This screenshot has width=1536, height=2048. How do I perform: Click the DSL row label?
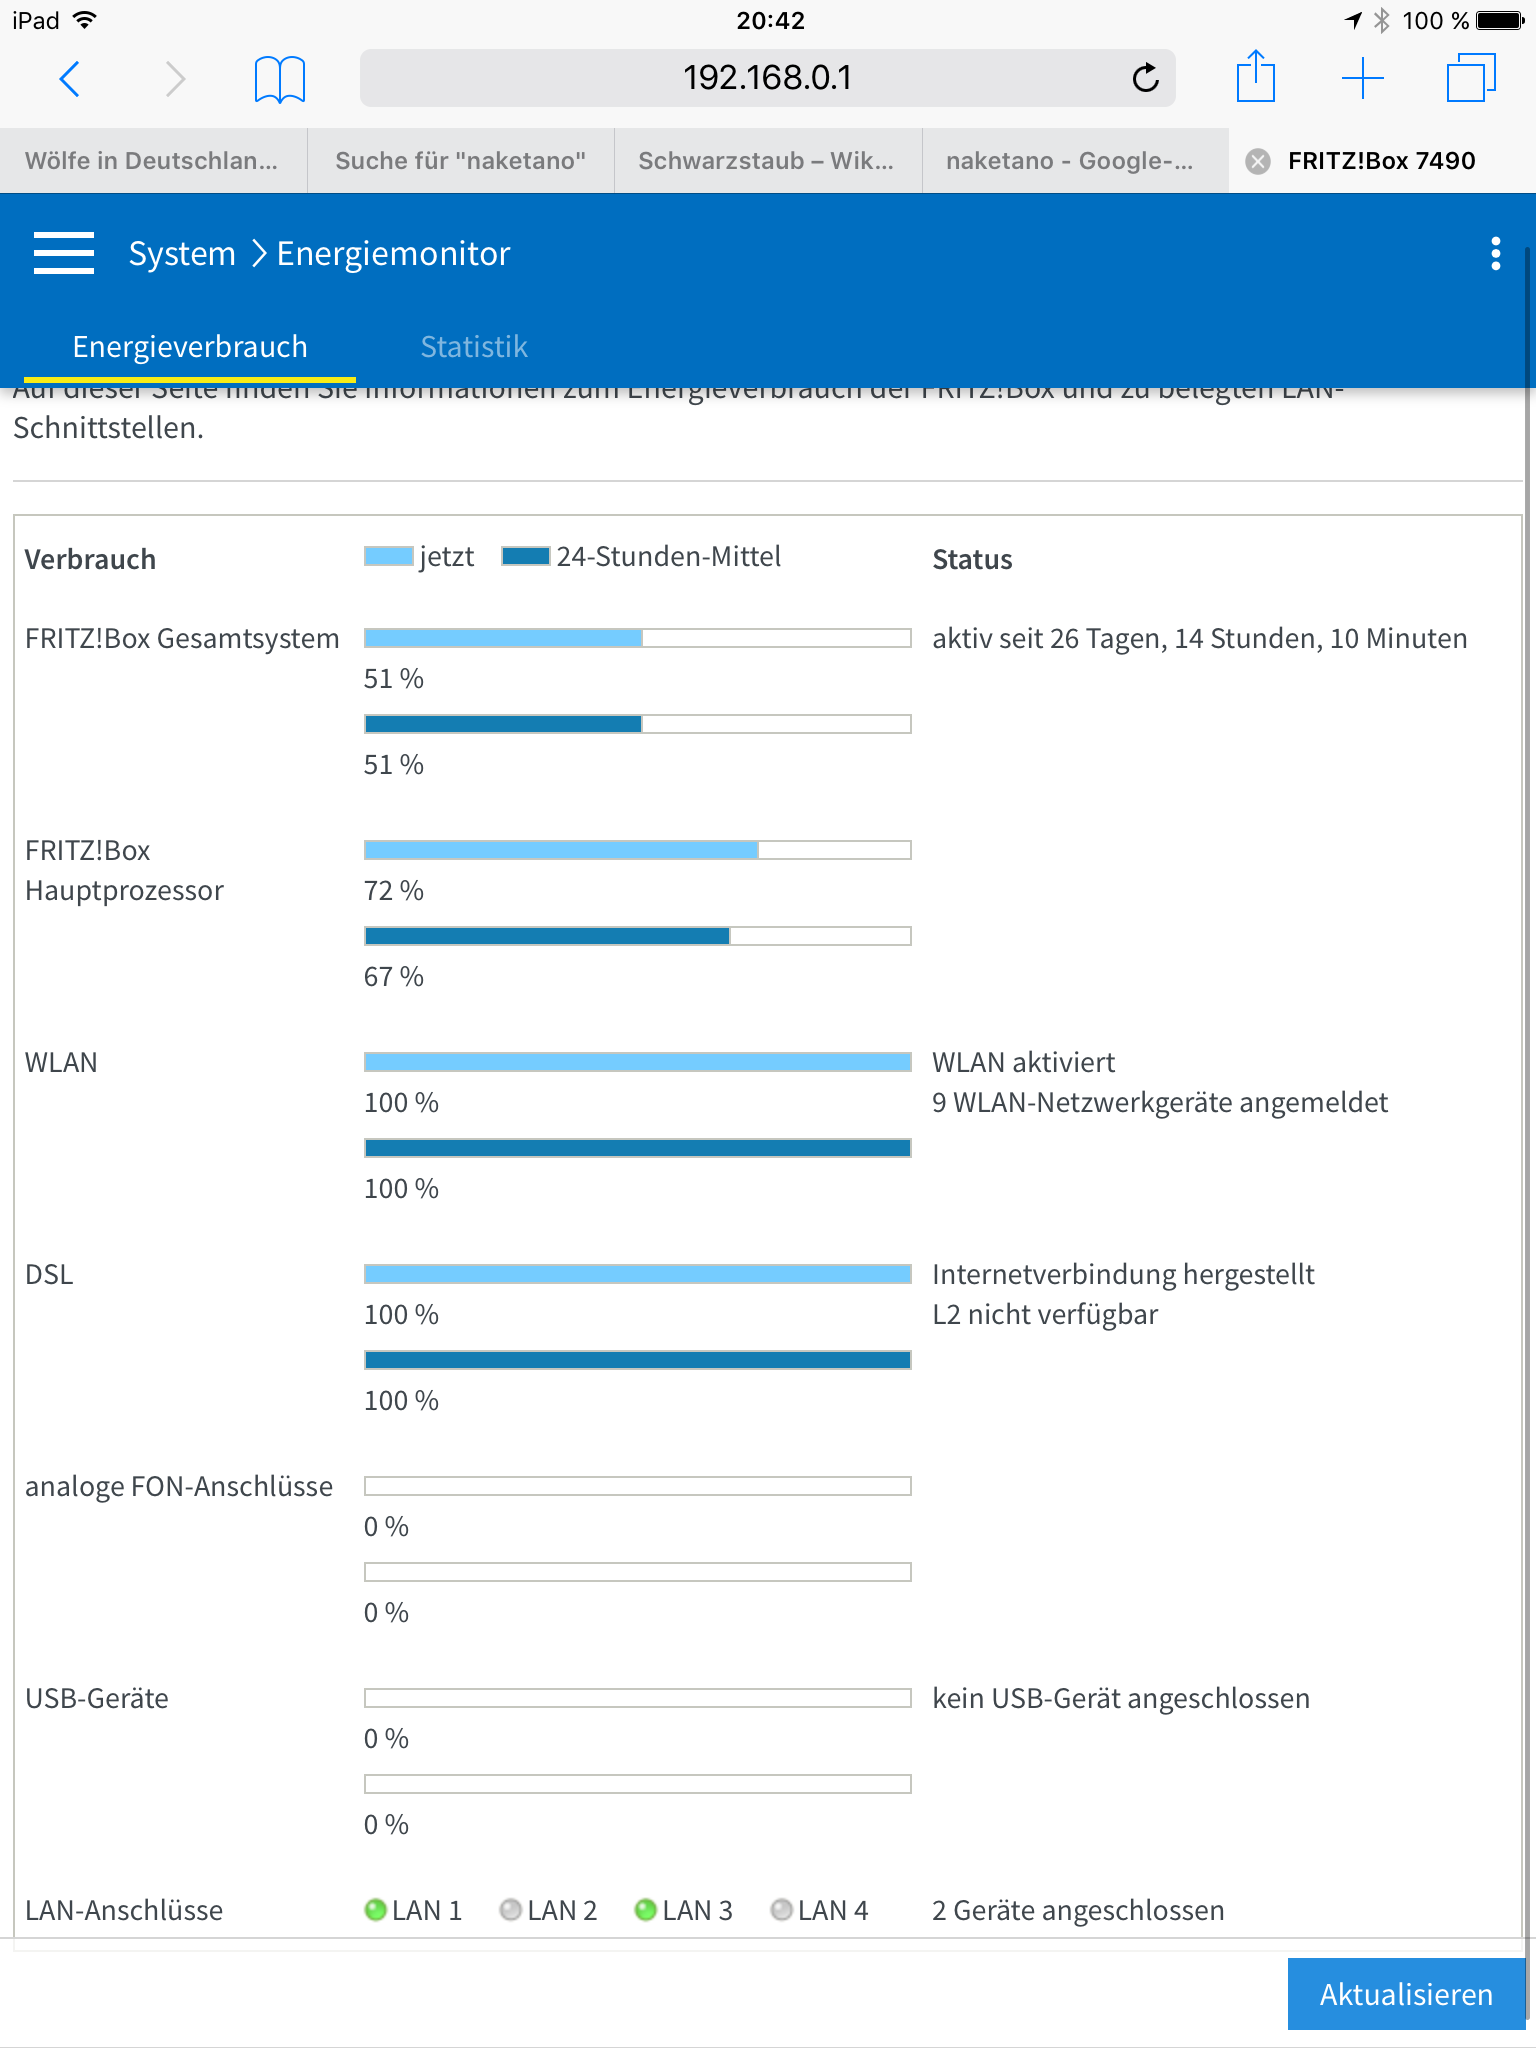click(49, 1275)
